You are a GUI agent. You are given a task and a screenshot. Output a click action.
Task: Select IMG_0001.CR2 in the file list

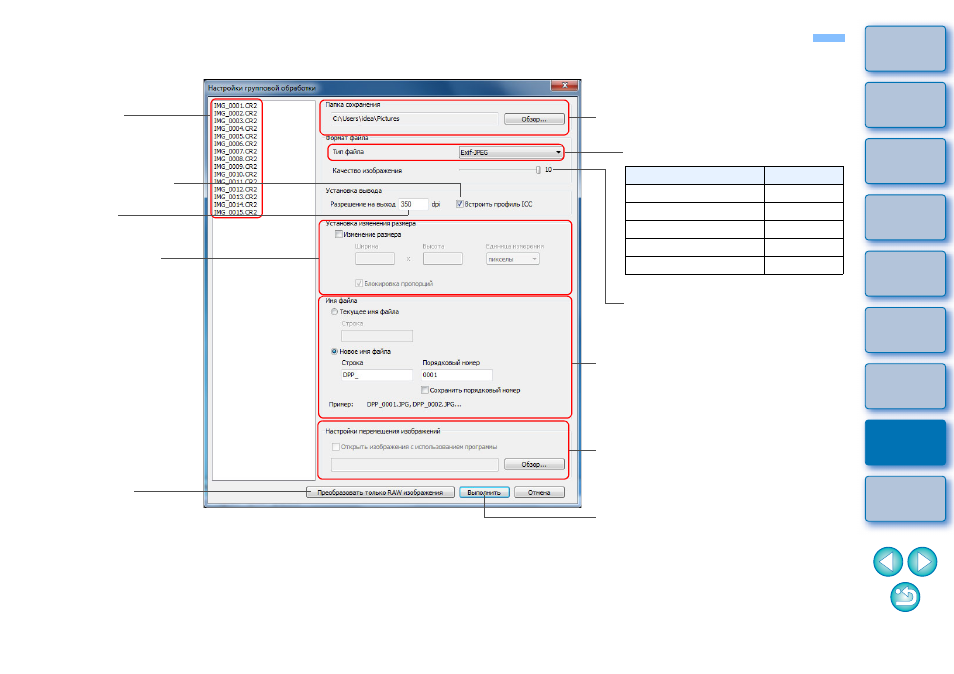[235, 106]
